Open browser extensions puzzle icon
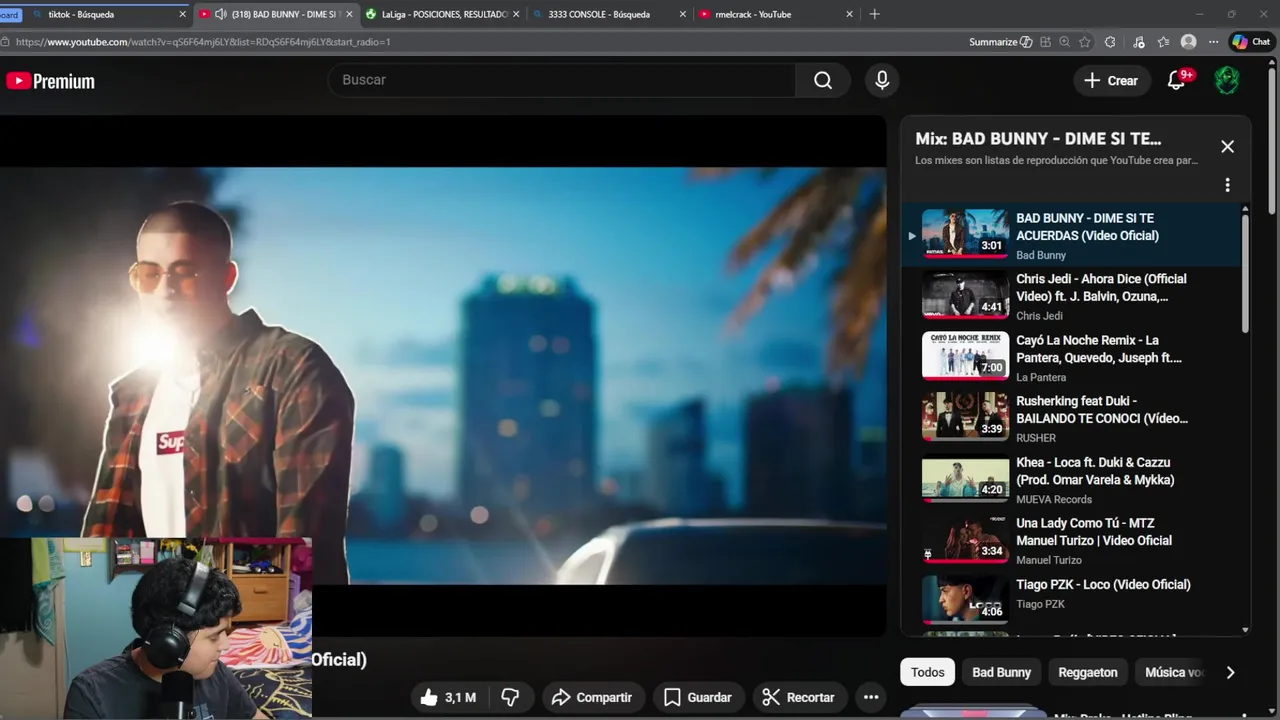 [x=1110, y=42]
